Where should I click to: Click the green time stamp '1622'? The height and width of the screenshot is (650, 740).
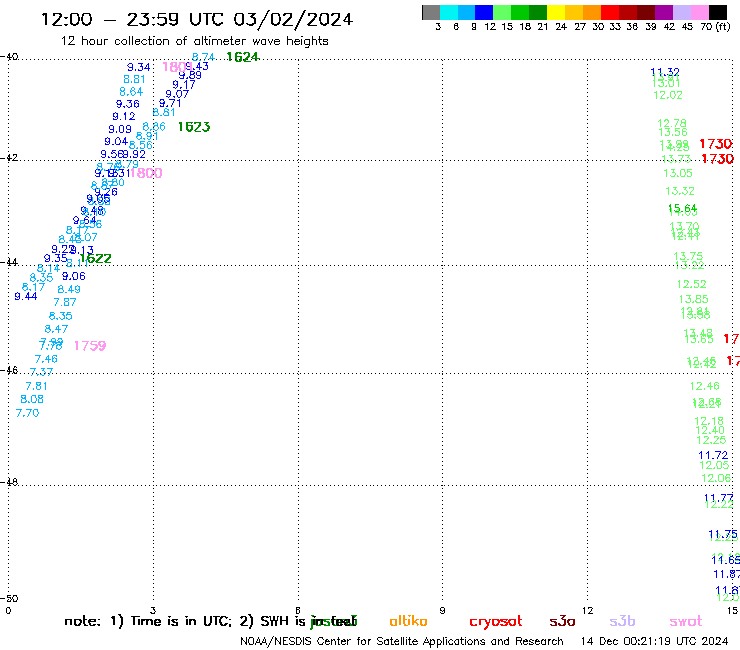[x=95, y=259]
